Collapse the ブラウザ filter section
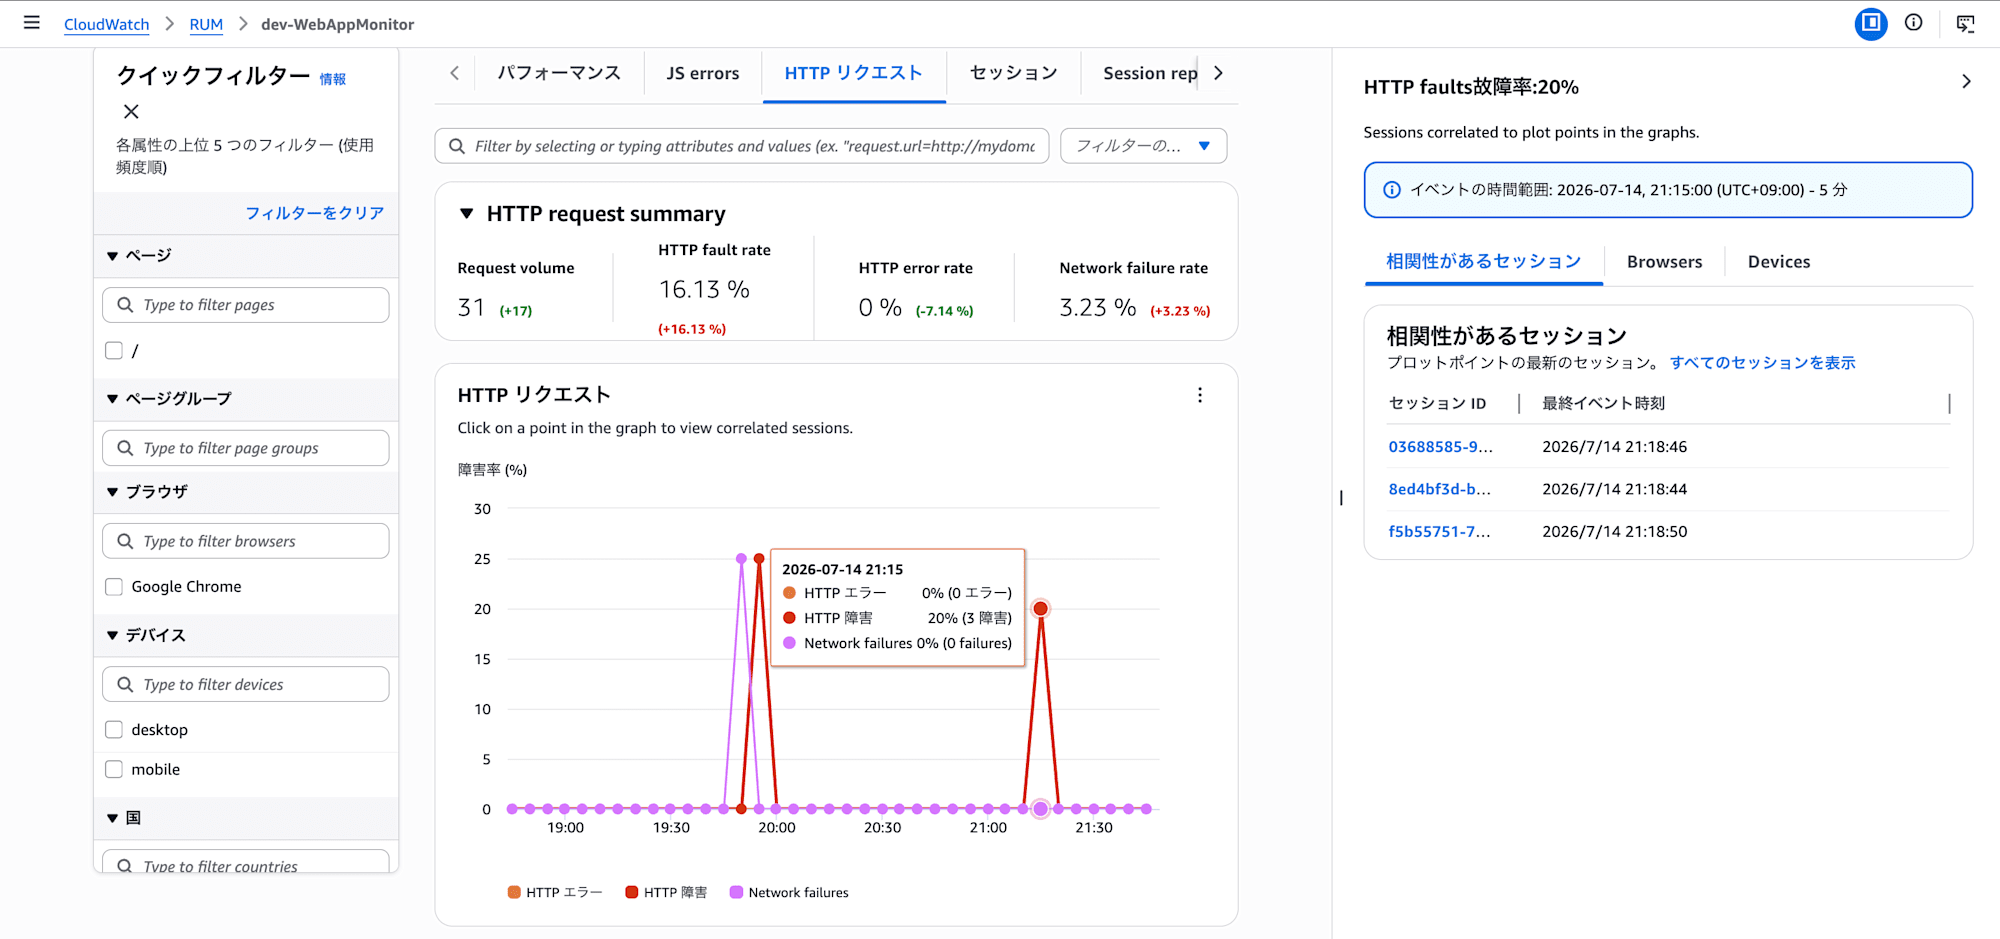Screen dimensions: 2000x939 [112, 492]
